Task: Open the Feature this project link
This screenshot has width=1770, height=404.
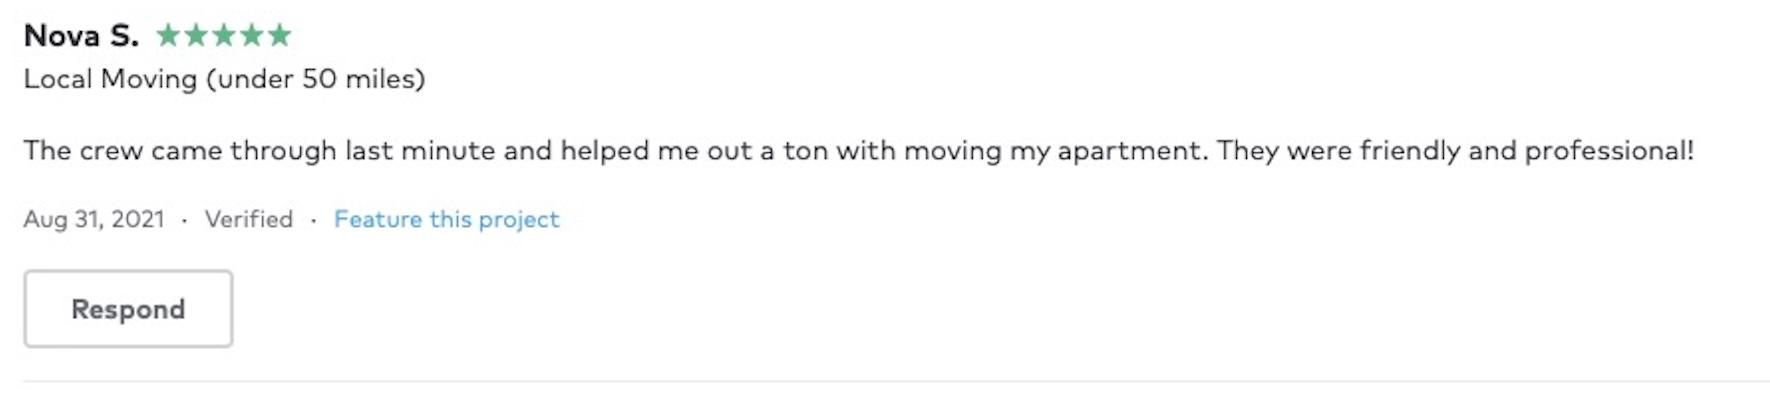Action: pyautogui.click(x=446, y=220)
